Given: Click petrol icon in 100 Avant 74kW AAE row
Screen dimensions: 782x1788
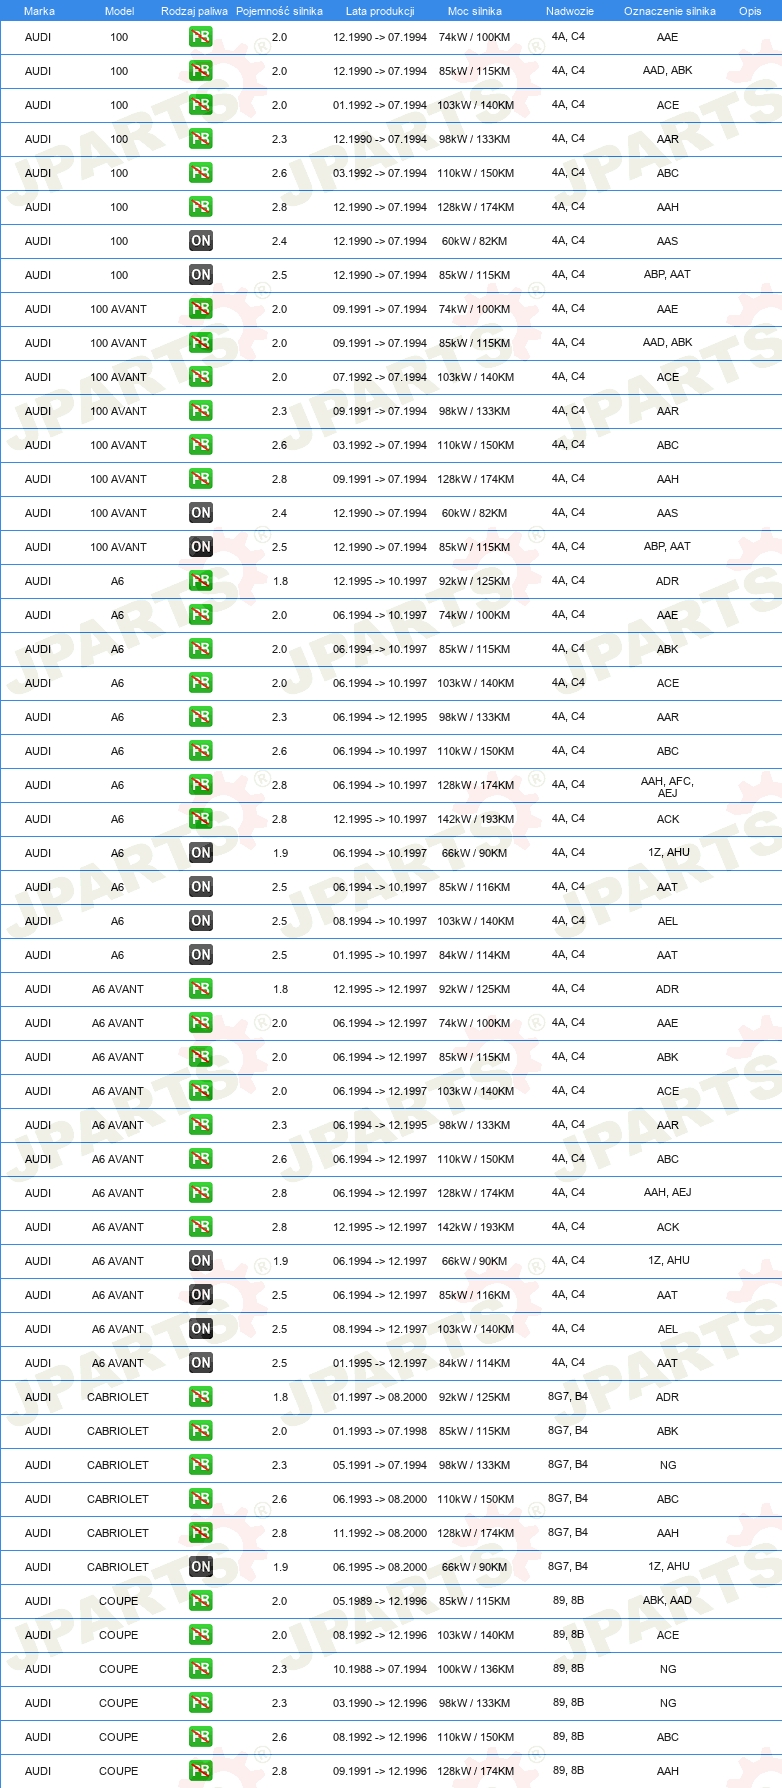Looking at the screenshot, I should [201, 309].
